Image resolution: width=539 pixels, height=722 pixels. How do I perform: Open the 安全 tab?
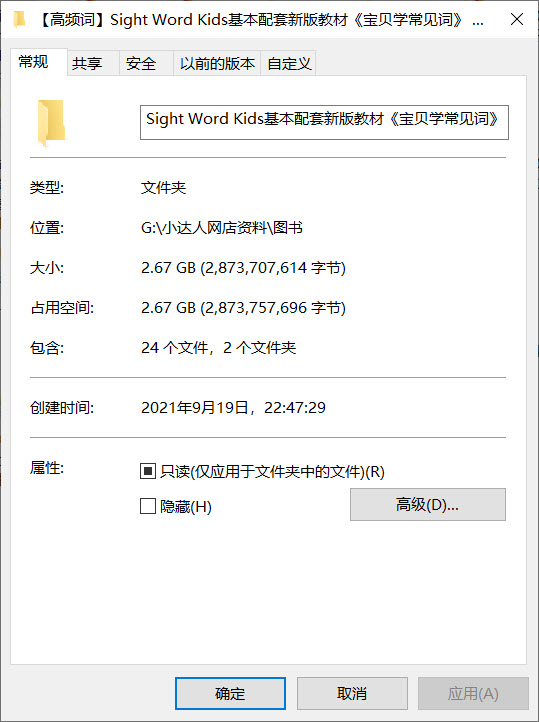pos(146,64)
